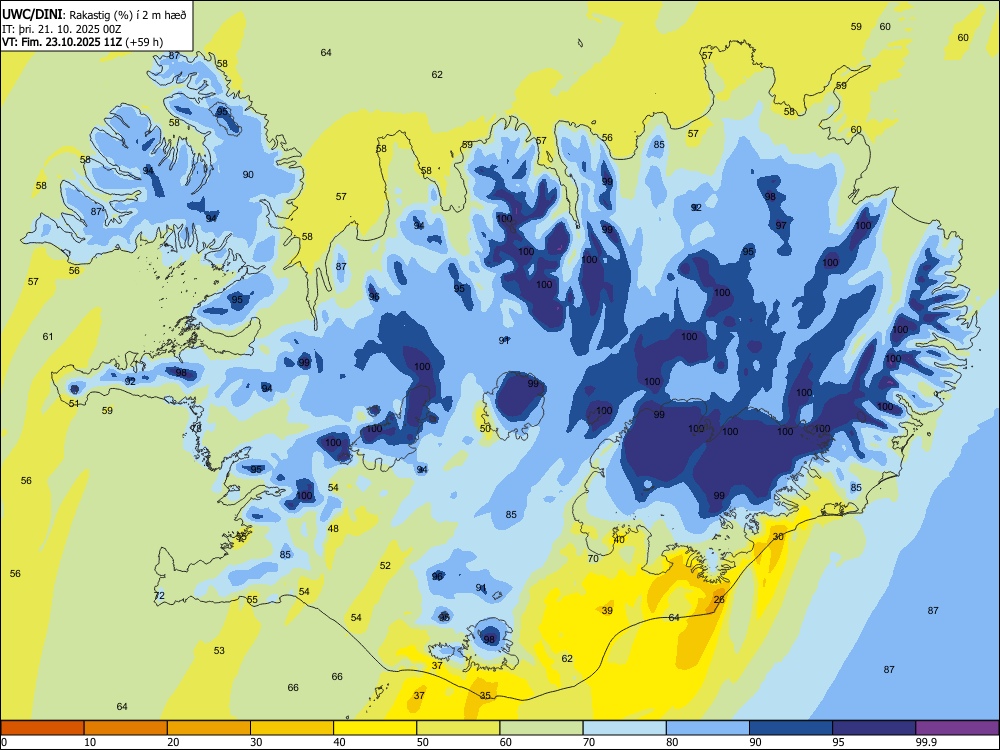Click the '53' humidity value on the map

[x=219, y=651]
